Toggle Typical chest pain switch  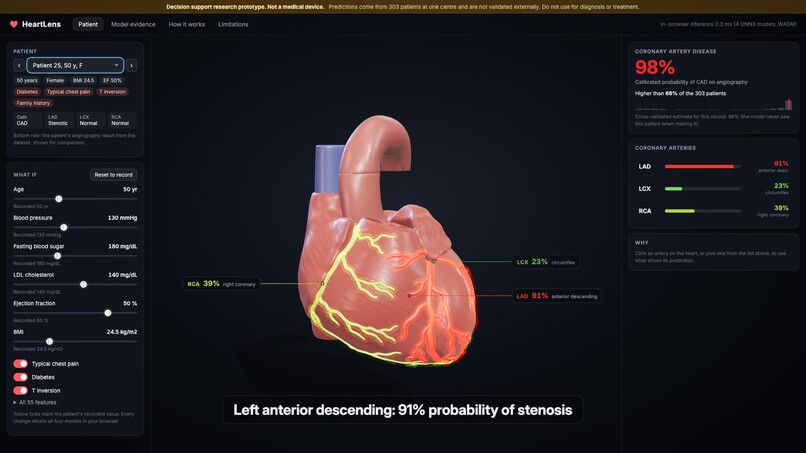21,364
